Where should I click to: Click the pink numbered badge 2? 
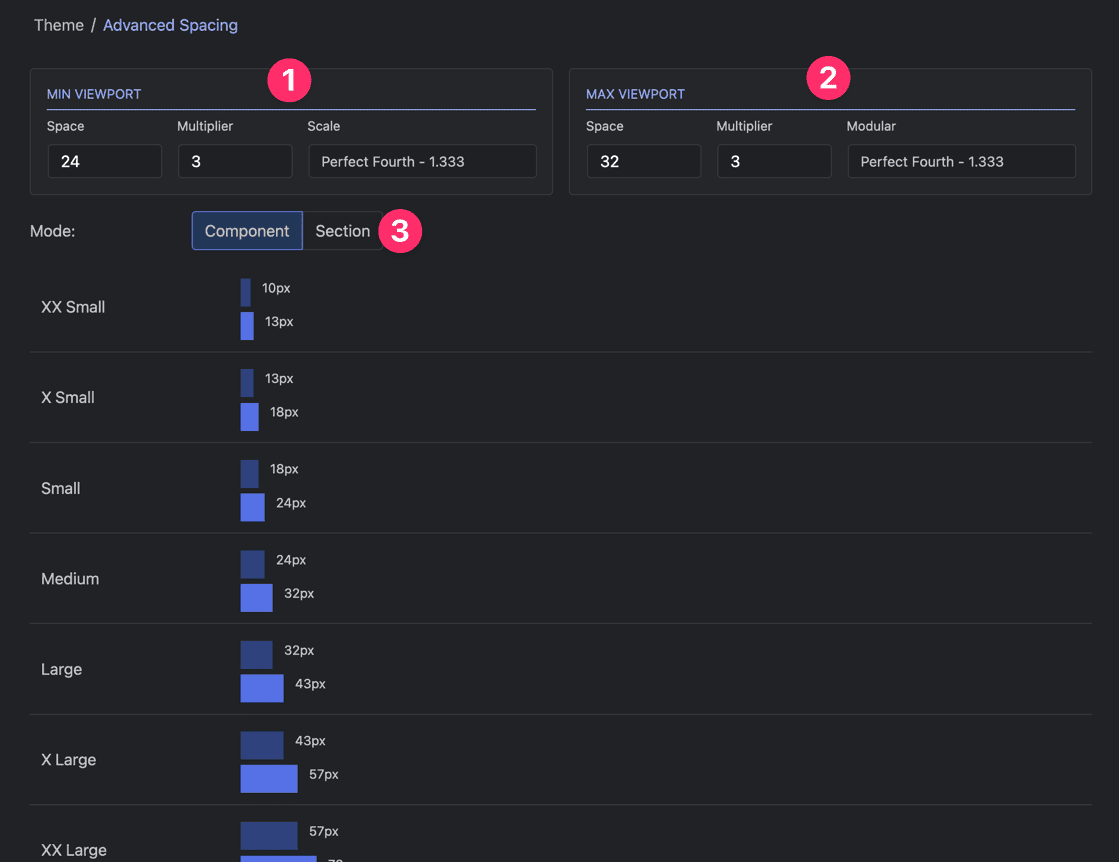click(828, 77)
